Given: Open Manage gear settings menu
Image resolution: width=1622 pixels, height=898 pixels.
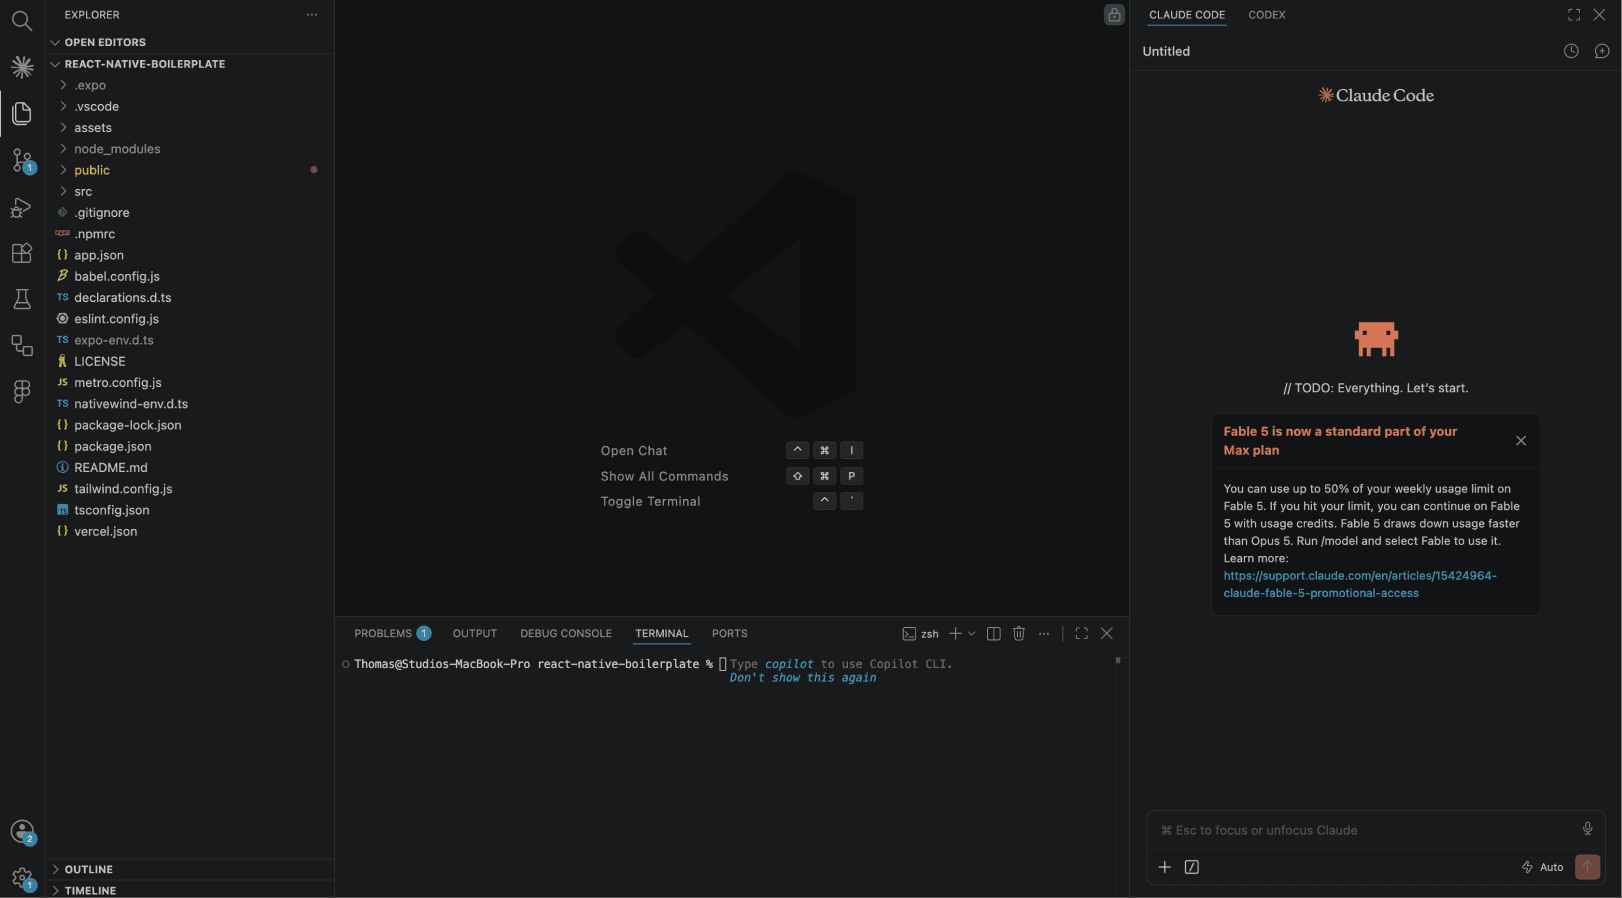Looking at the screenshot, I should point(22,879).
